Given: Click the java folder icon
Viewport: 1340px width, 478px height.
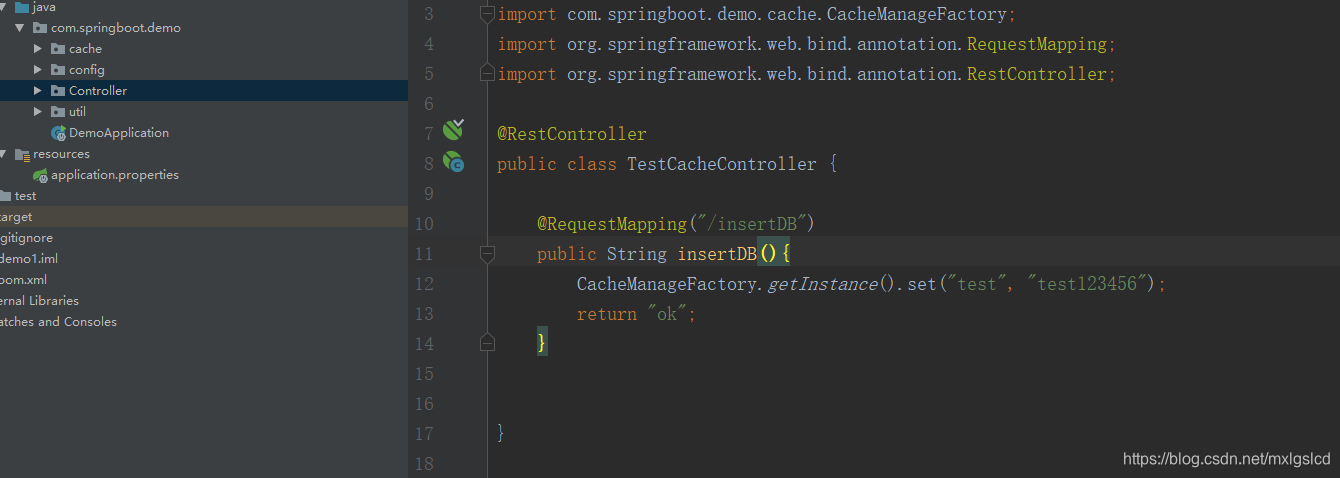Looking at the screenshot, I should (x=21, y=7).
